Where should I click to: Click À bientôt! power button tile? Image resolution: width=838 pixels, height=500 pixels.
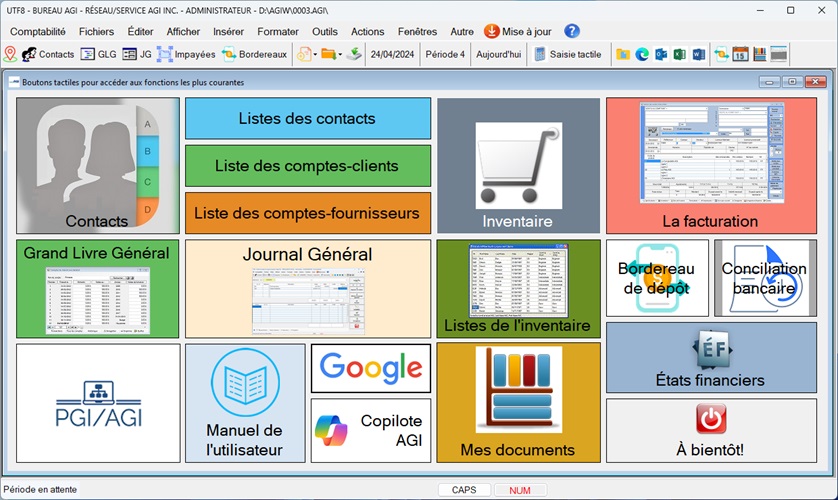[x=711, y=431]
